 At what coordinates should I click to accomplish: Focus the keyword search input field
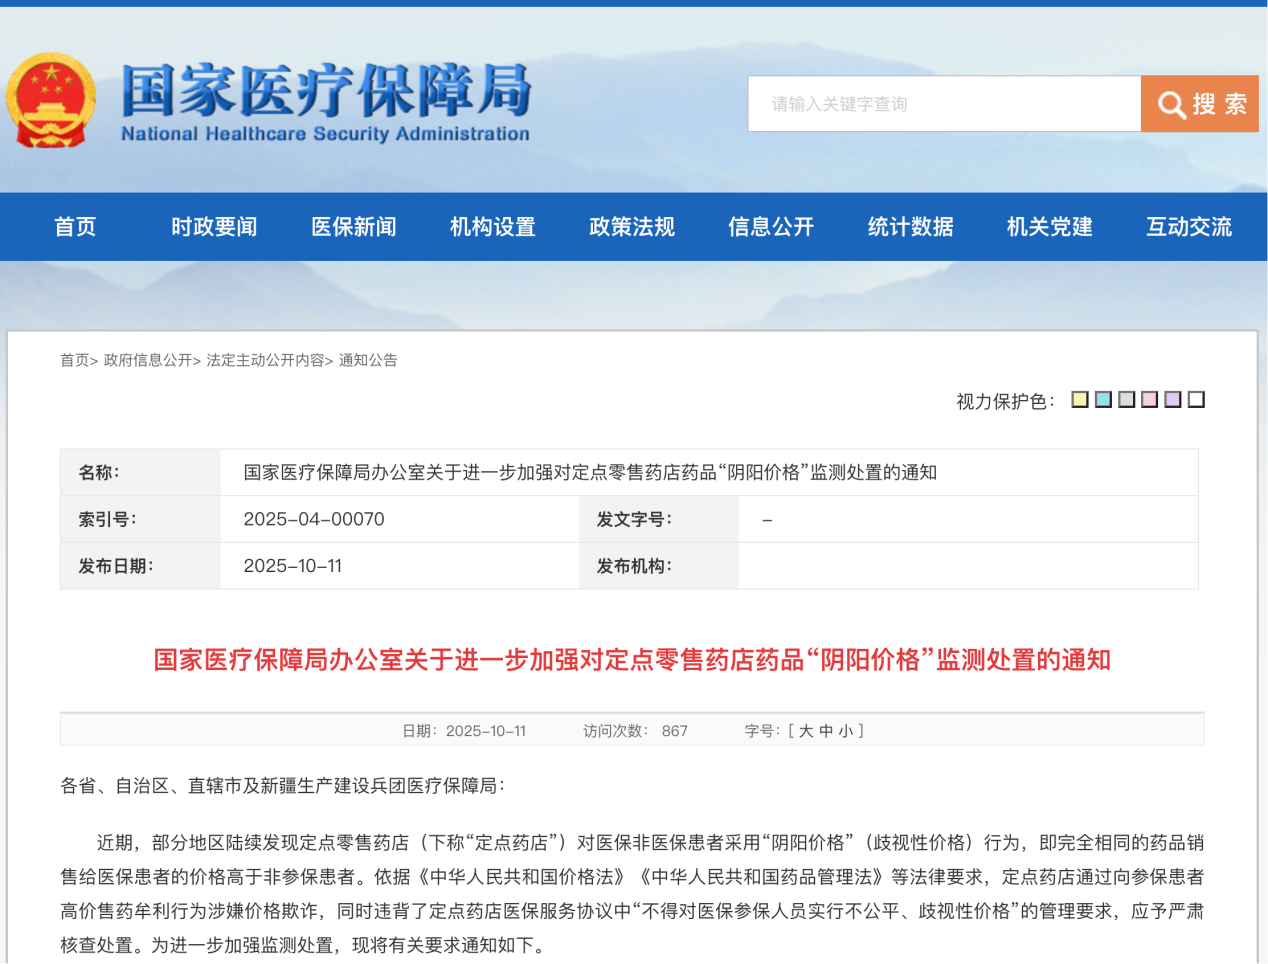(x=944, y=104)
